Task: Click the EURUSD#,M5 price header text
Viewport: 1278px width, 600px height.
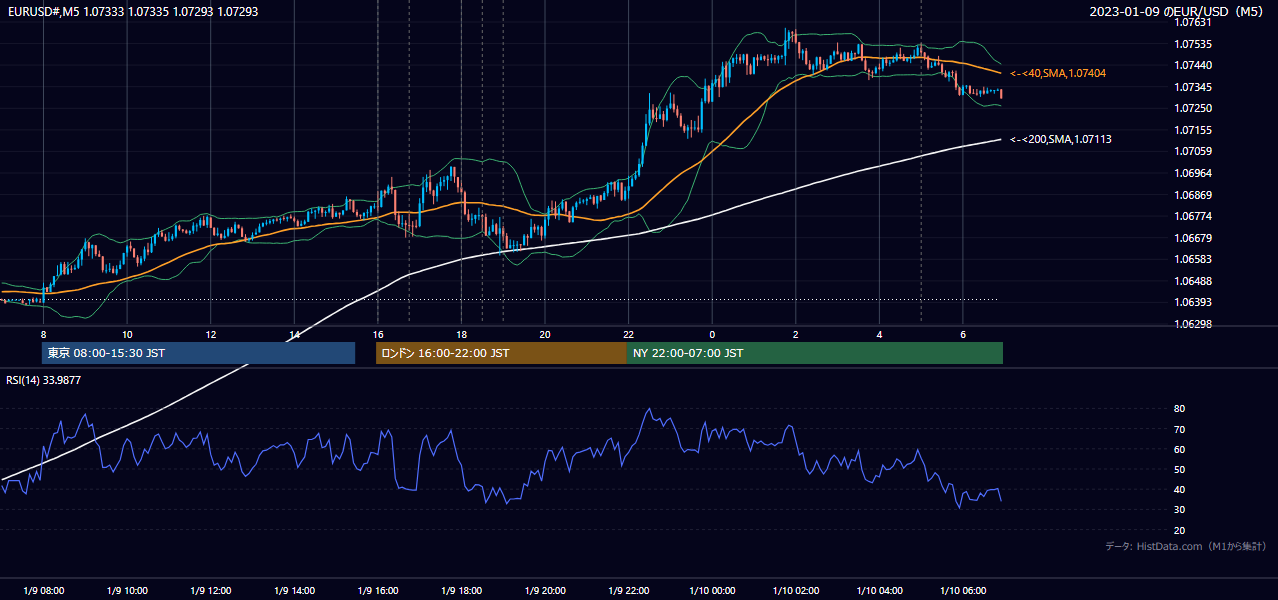Action: click(x=132, y=12)
